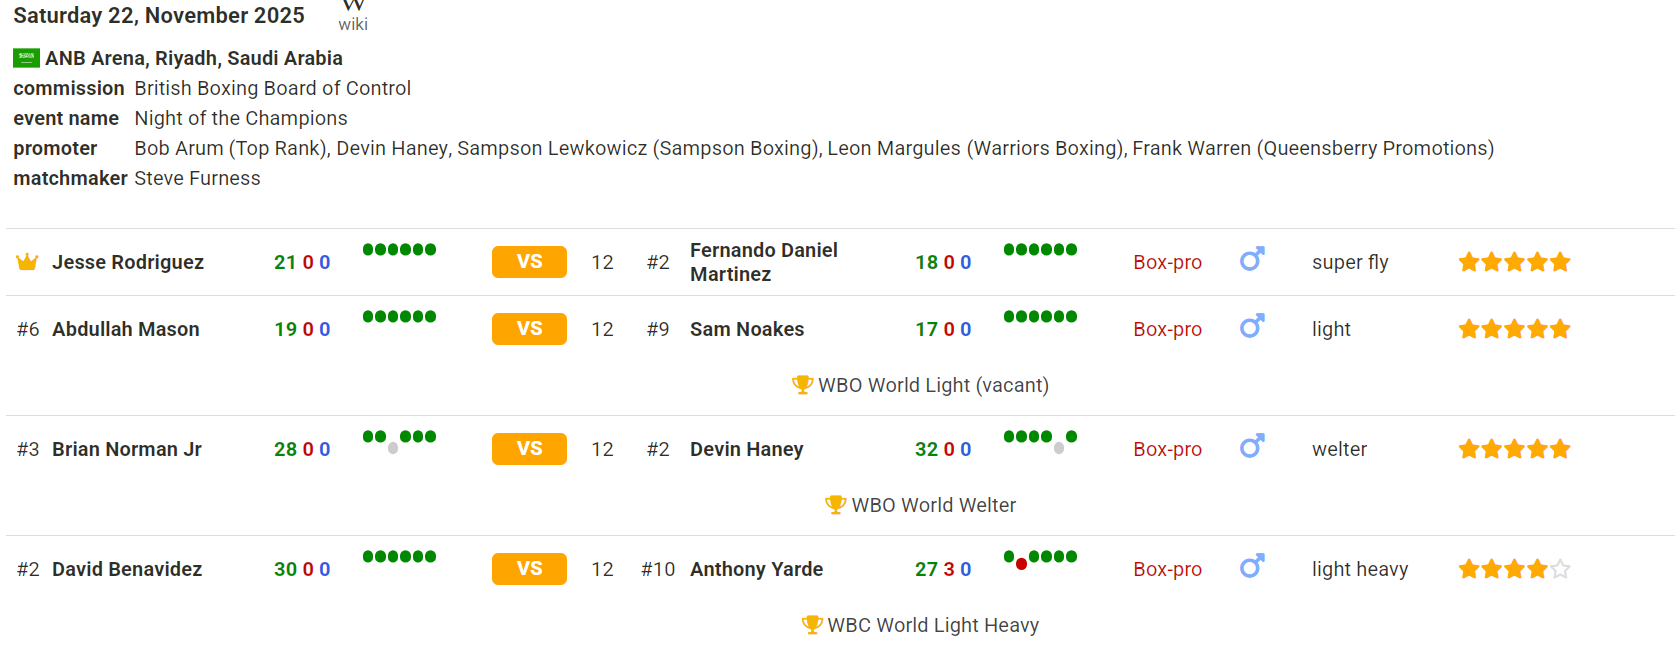Click Box-pro link in Anthony Yarde row

1167,569
